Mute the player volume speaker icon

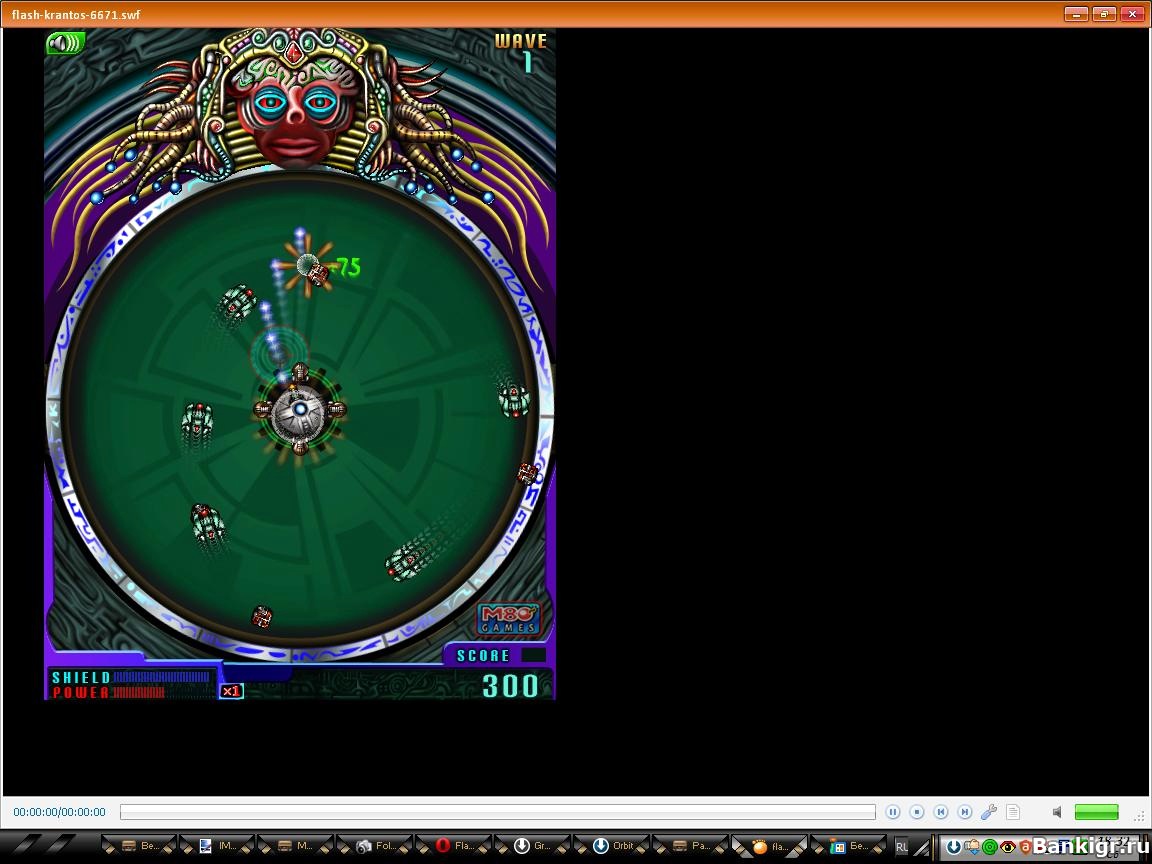click(x=1057, y=812)
